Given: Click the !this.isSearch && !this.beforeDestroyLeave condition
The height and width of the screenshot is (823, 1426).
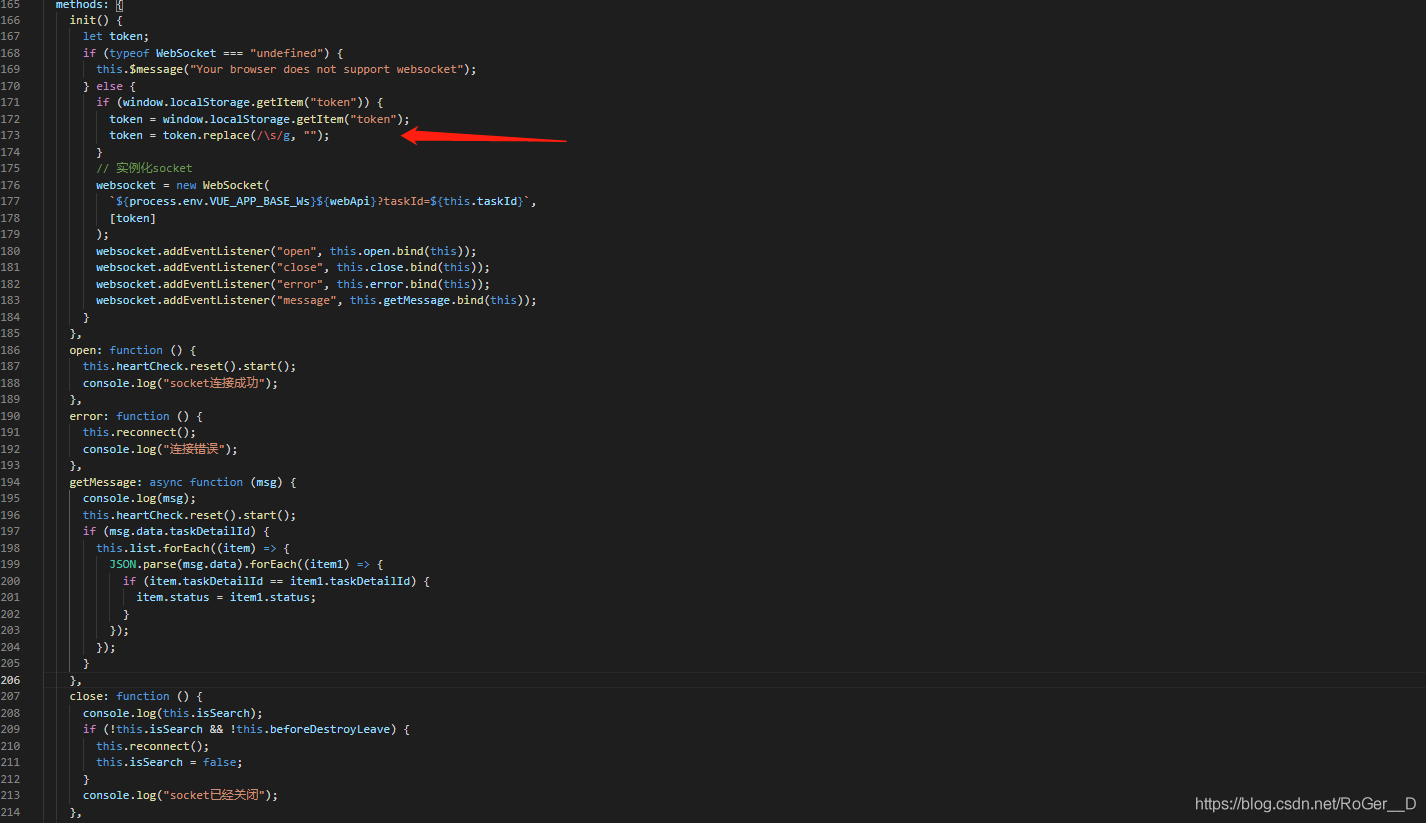Looking at the screenshot, I should click(x=246, y=729).
